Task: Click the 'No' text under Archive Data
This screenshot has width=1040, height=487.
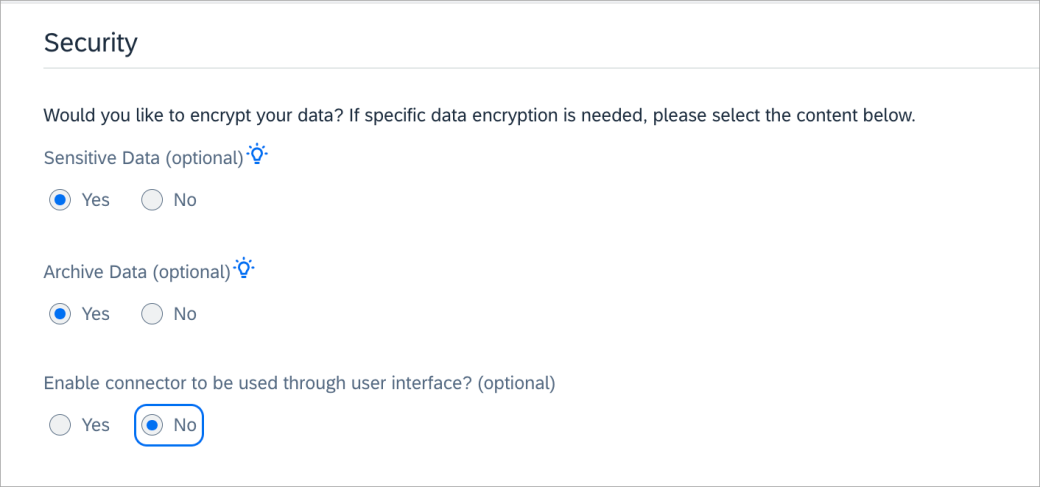Action: coord(185,313)
